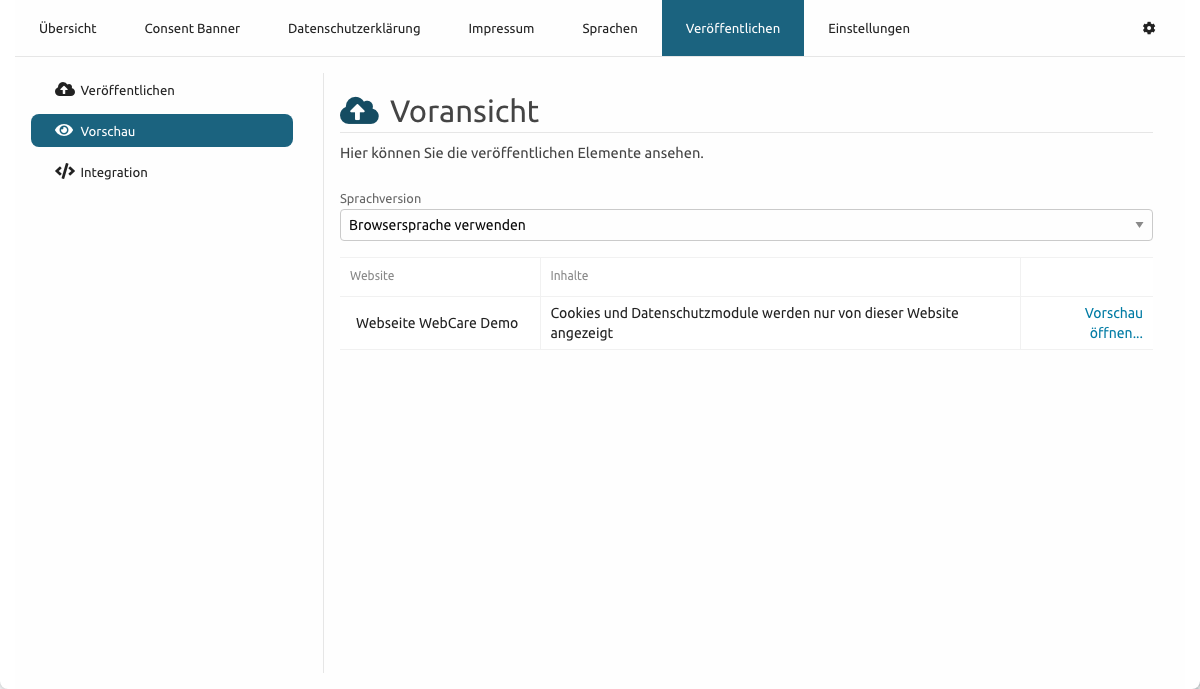The height and width of the screenshot is (689, 1200).
Task: Select Veröffentlichen in the sidebar
Action: click(162, 90)
